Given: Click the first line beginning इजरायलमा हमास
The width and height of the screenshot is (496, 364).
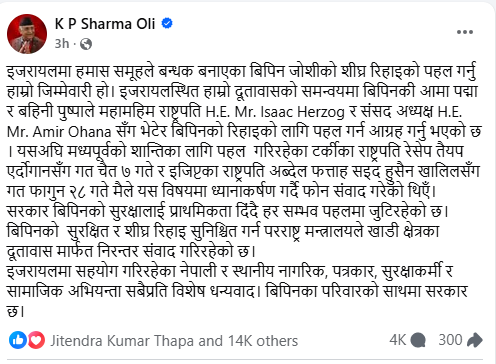Looking at the screenshot, I should [x=241, y=72].
